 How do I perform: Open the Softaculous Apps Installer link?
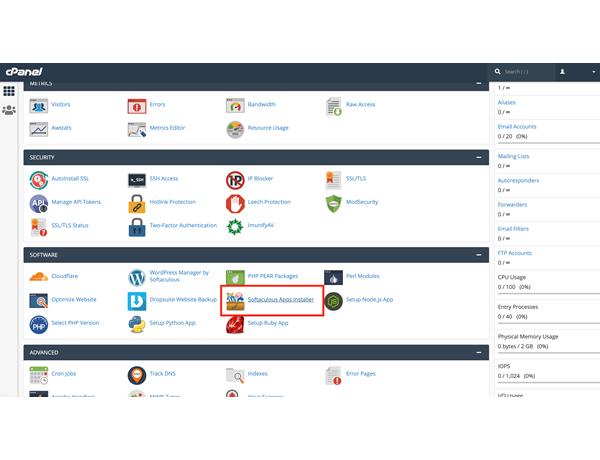point(280,299)
